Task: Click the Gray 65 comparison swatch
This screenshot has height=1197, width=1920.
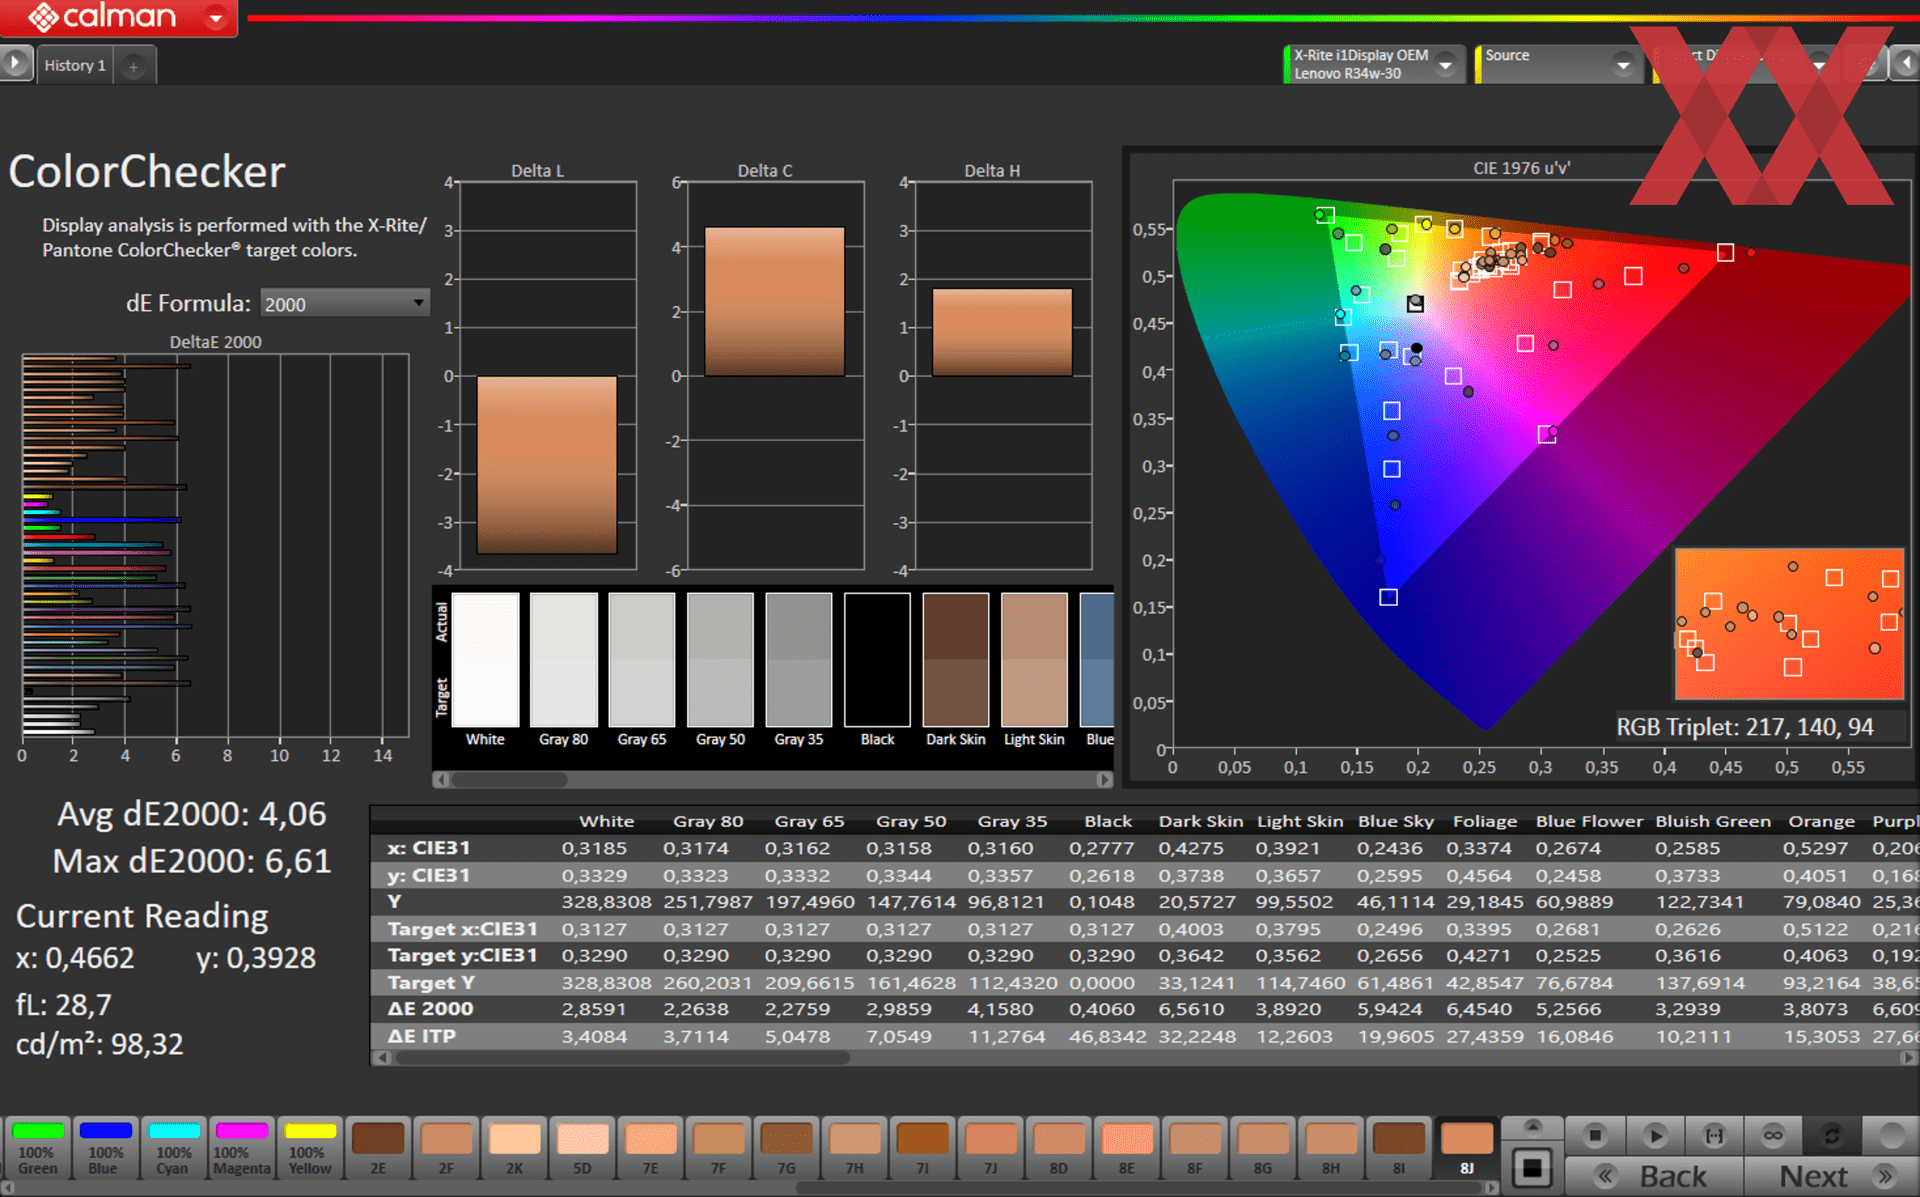Action: tap(642, 660)
